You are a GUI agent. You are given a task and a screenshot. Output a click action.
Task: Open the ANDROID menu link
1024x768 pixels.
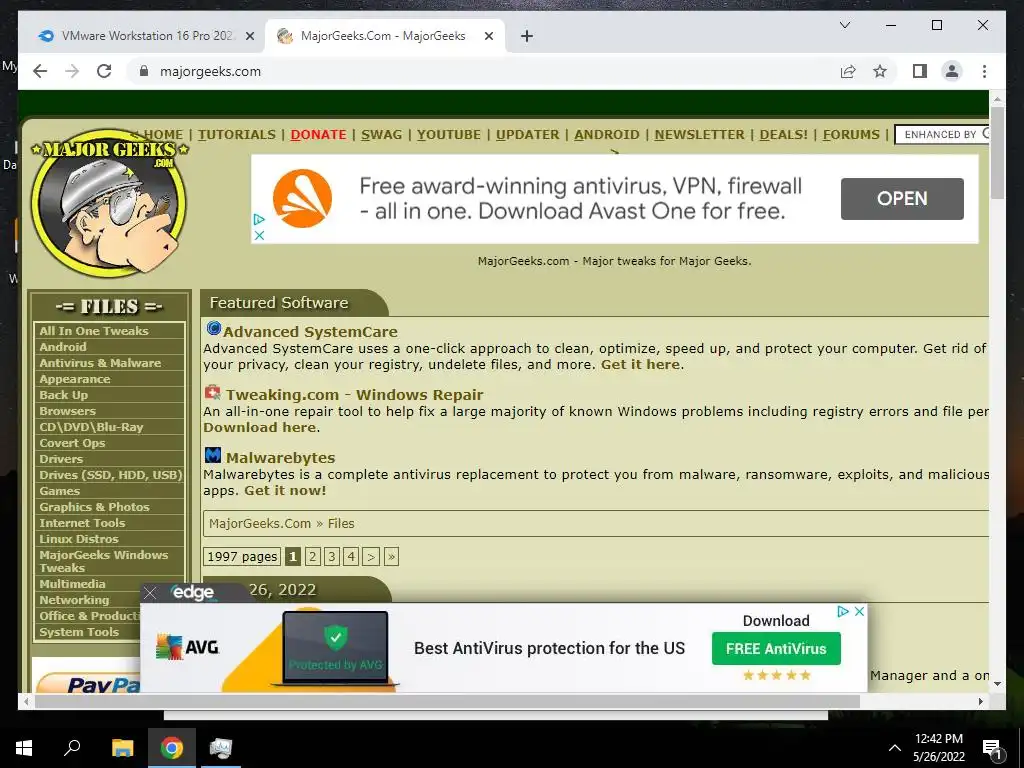(607, 135)
